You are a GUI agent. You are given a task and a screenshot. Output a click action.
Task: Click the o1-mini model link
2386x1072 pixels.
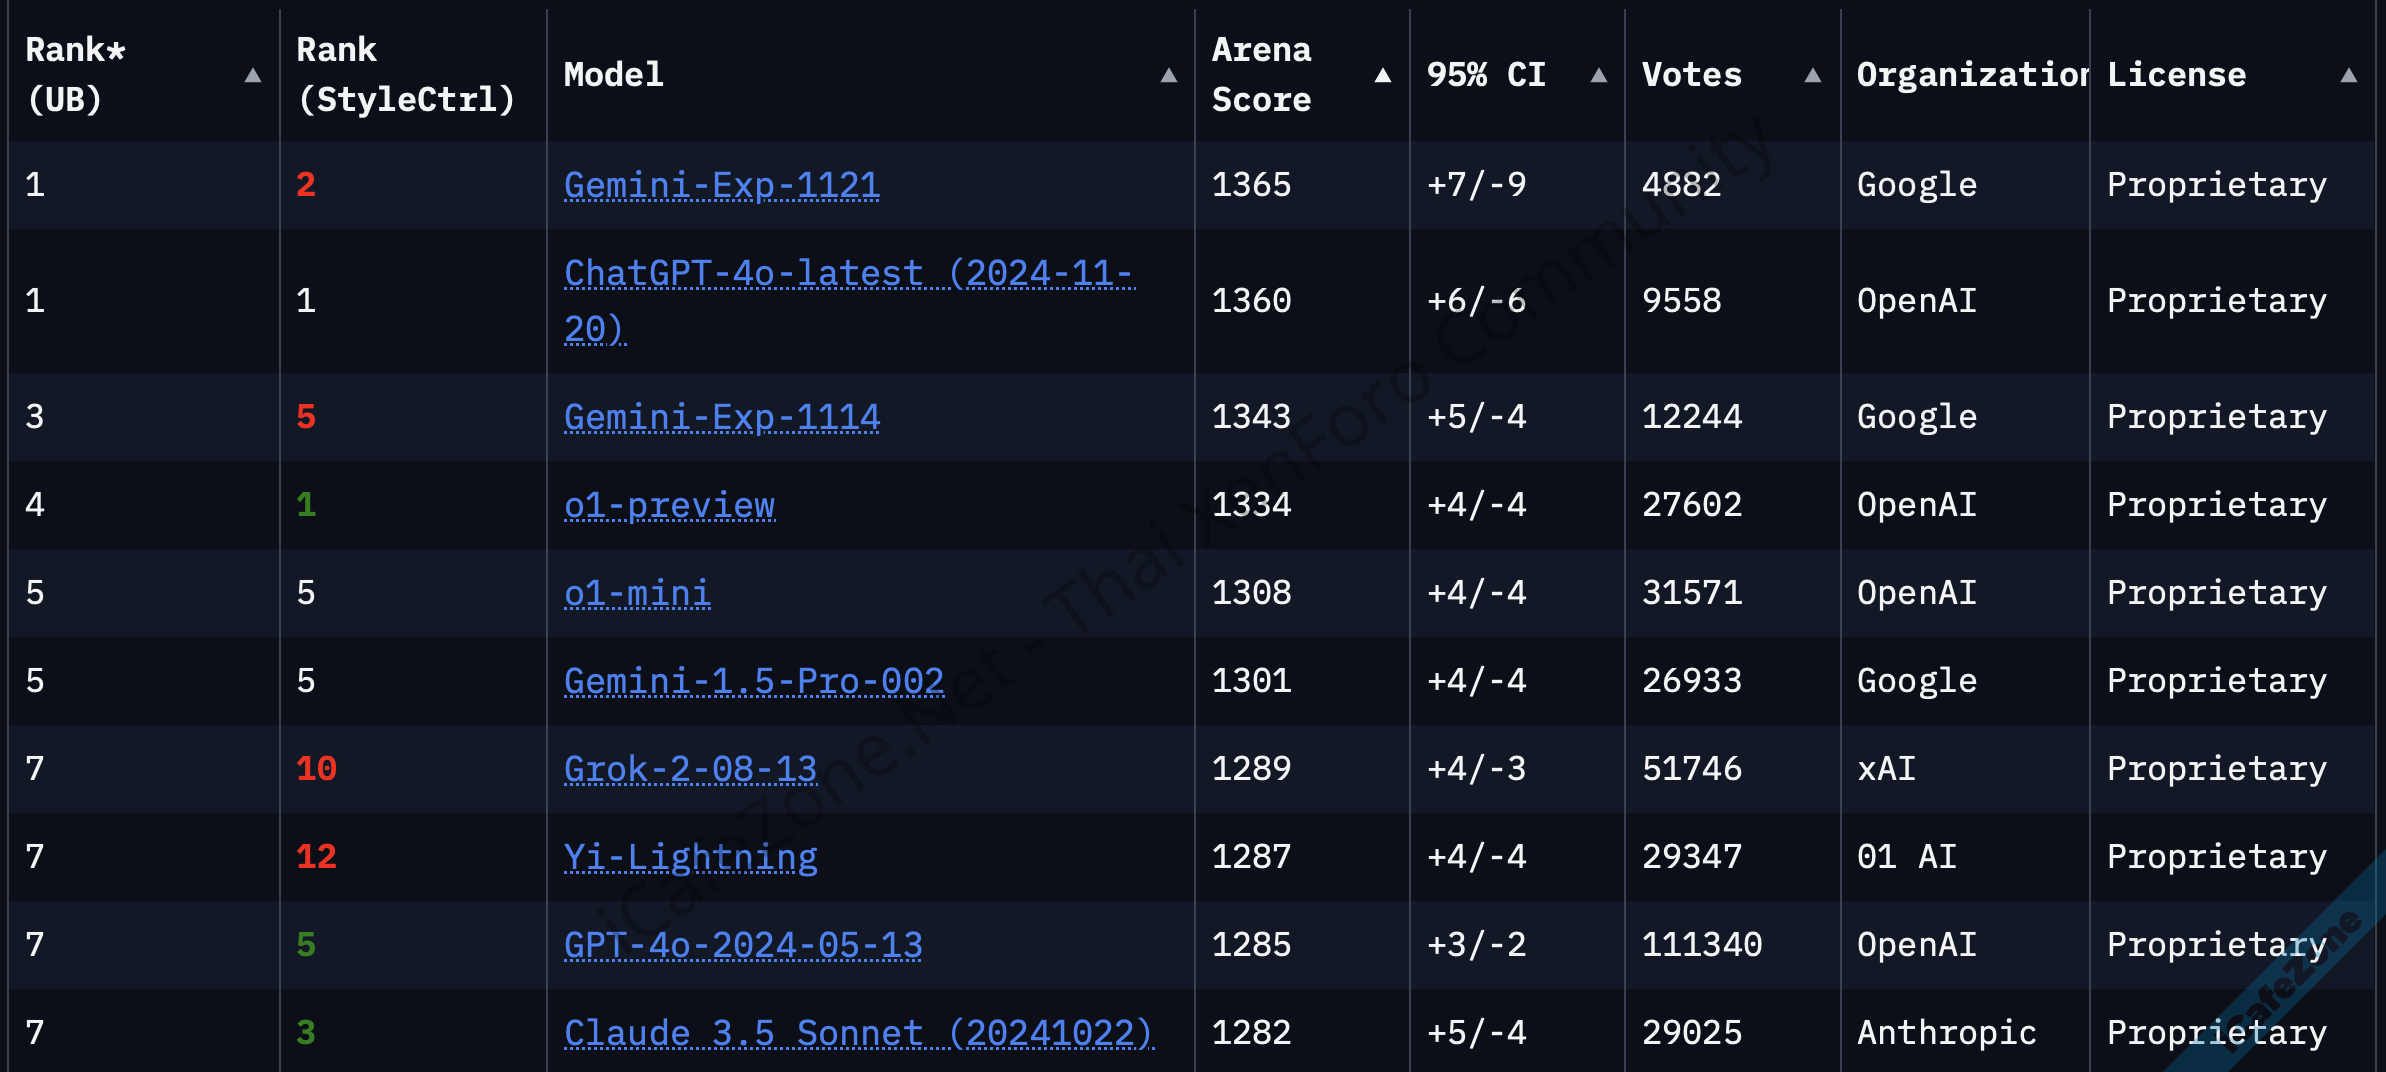click(x=637, y=593)
